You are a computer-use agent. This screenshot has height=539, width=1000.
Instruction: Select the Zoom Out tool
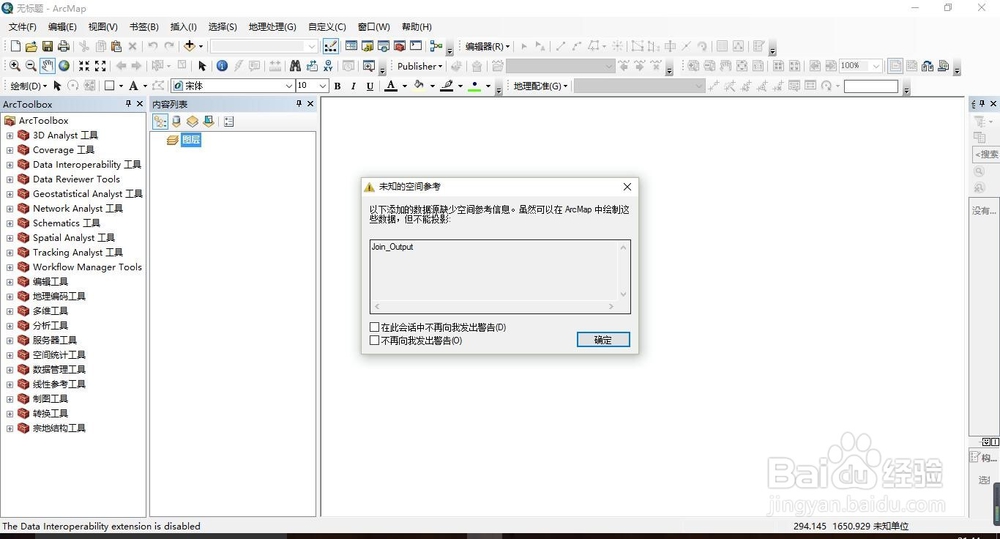[31, 66]
